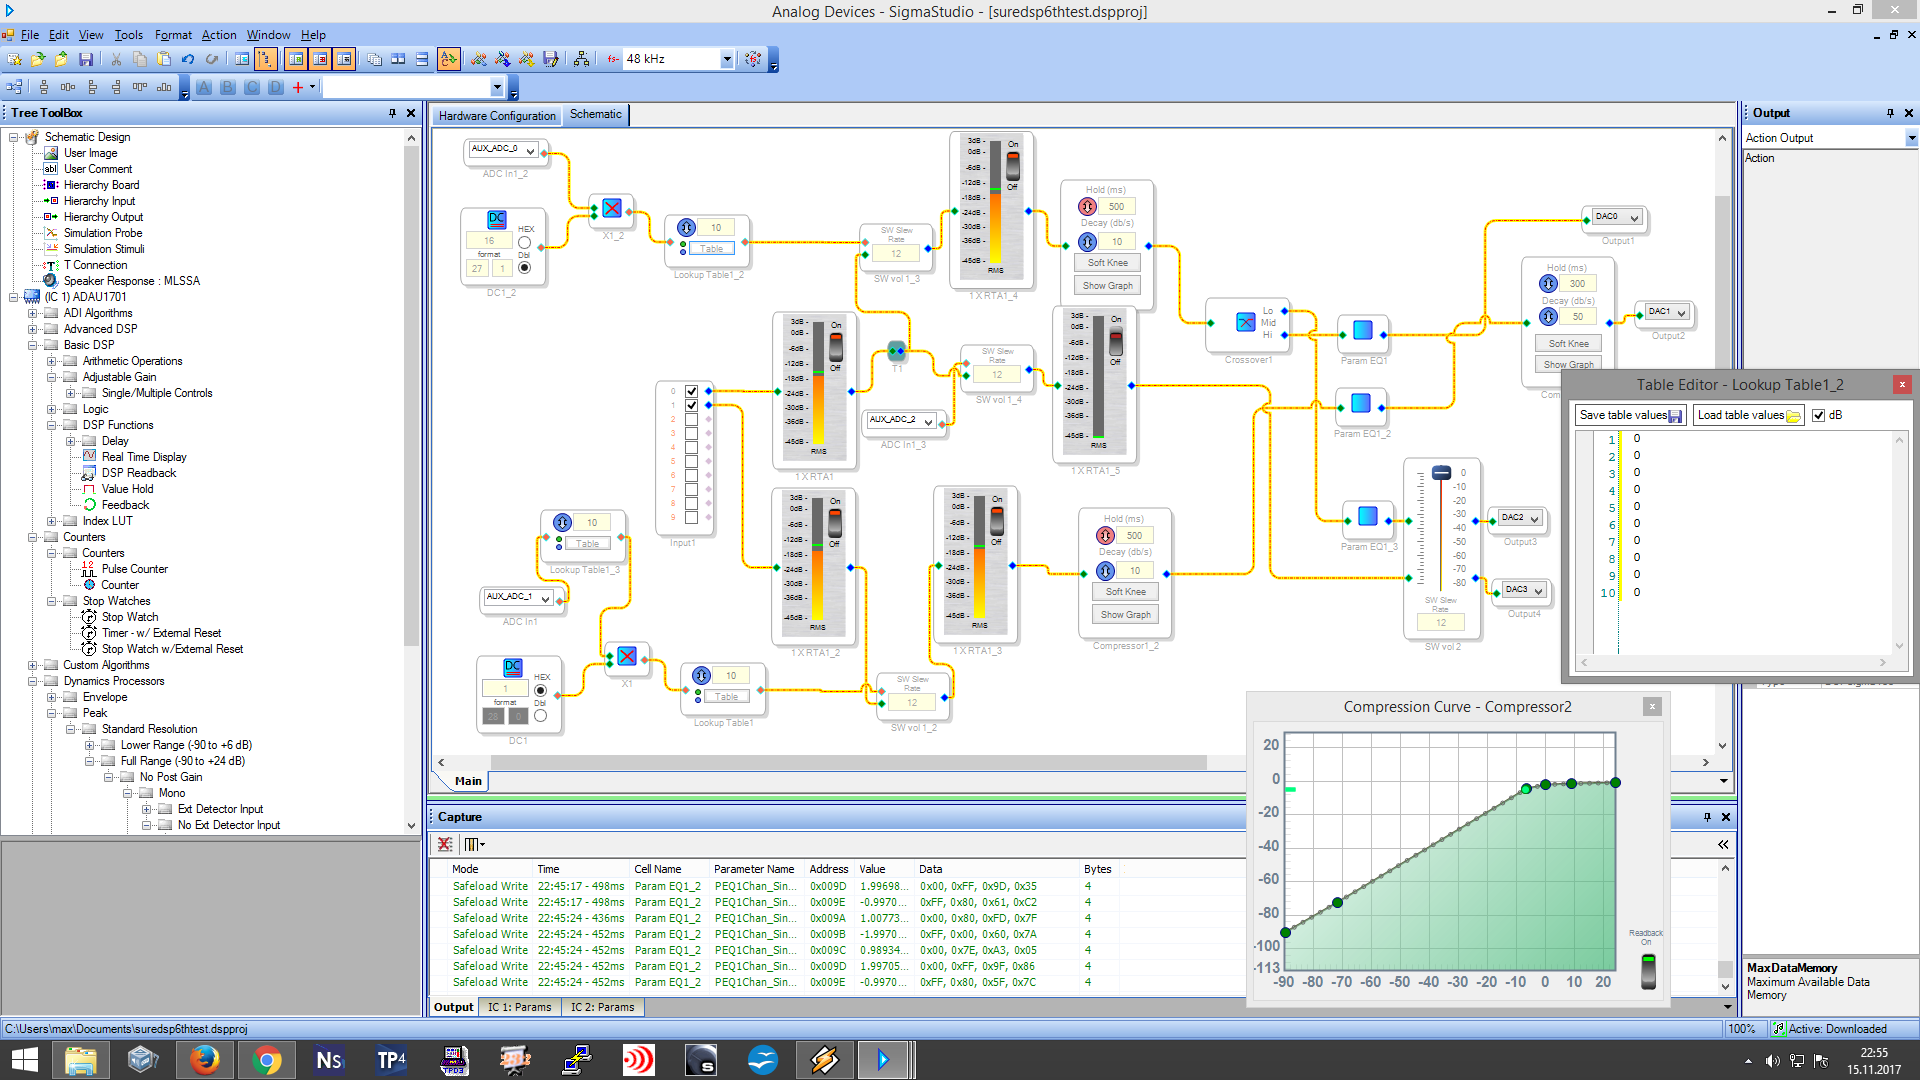Click the Save table values disk icon
This screenshot has height=1080, width=1920.
pyautogui.click(x=1676, y=416)
